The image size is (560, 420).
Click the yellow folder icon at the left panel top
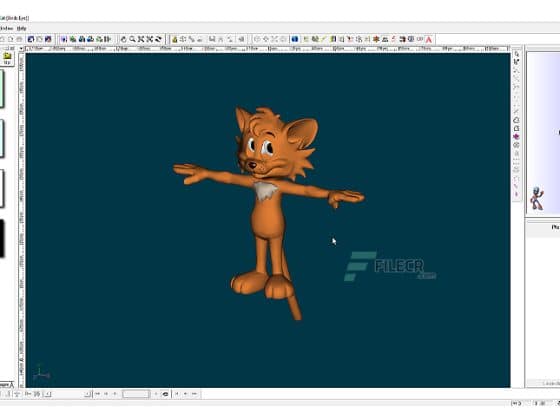7,56
